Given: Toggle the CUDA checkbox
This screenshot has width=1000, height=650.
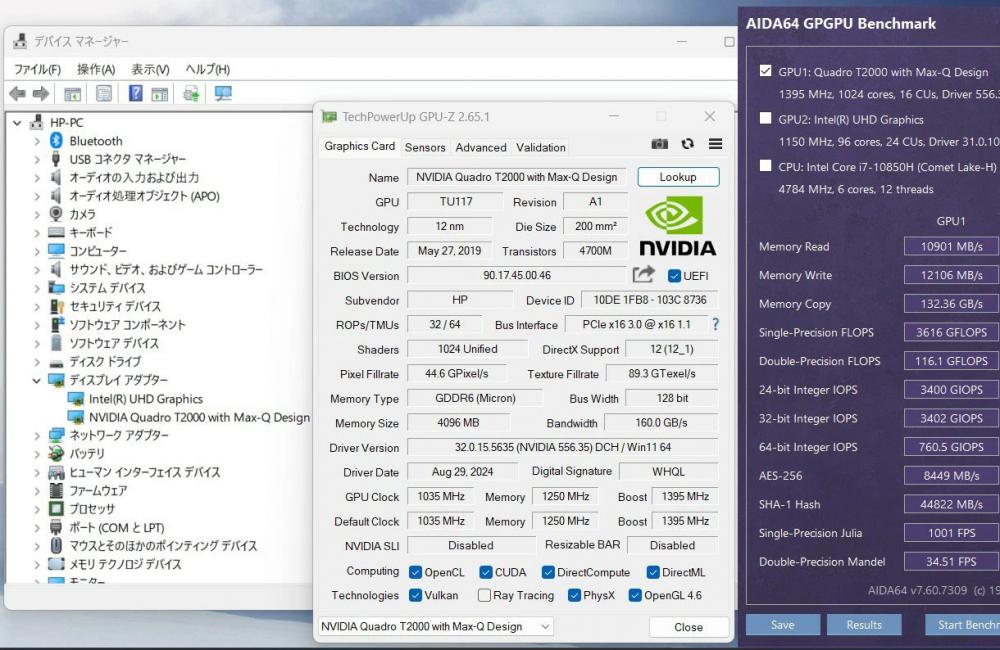Looking at the screenshot, I should pyautogui.click(x=486, y=572).
